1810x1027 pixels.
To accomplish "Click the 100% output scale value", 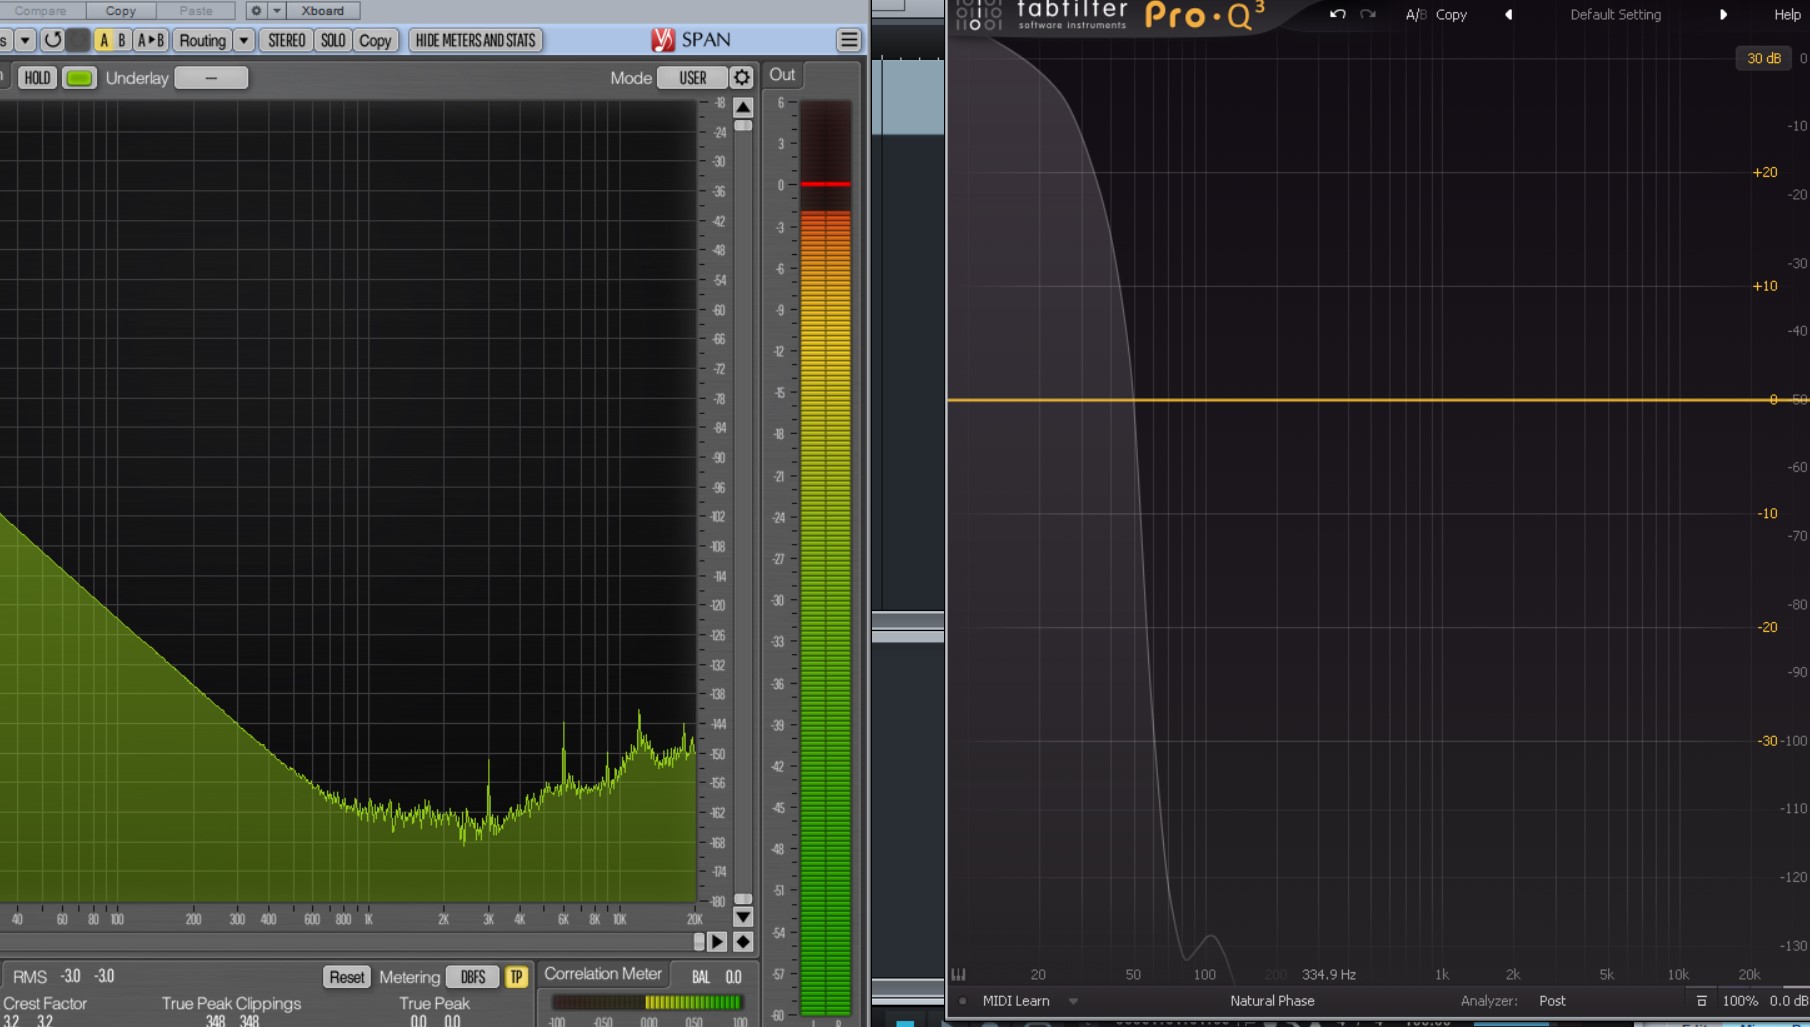I will click(x=1740, y=1000).
